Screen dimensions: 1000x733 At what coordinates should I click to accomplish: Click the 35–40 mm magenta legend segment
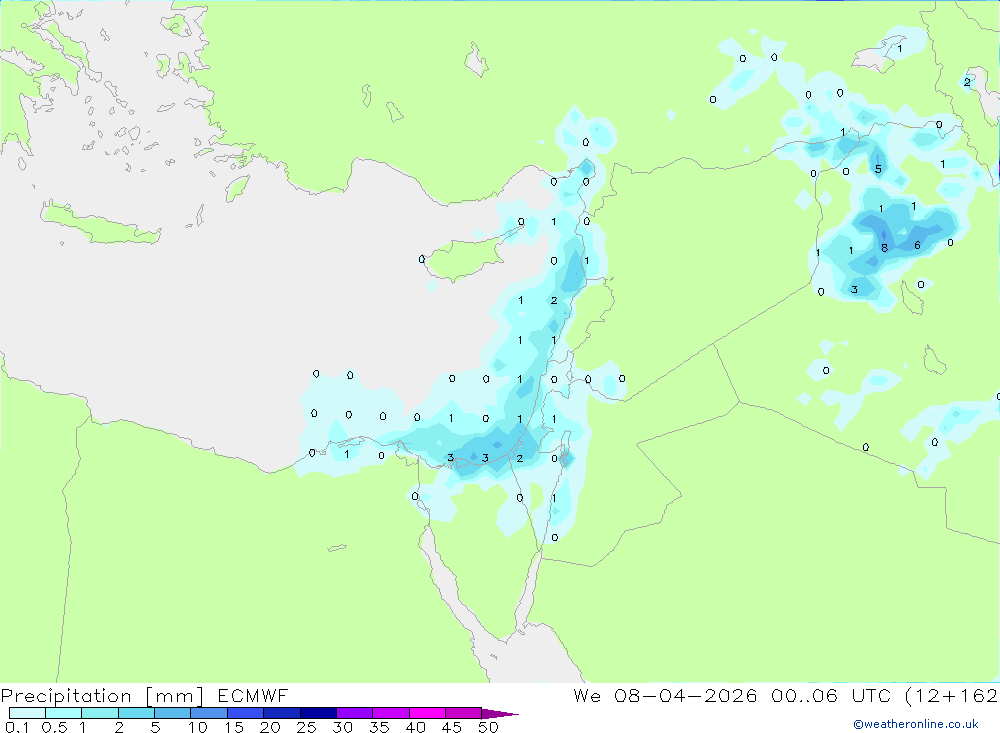390,713
